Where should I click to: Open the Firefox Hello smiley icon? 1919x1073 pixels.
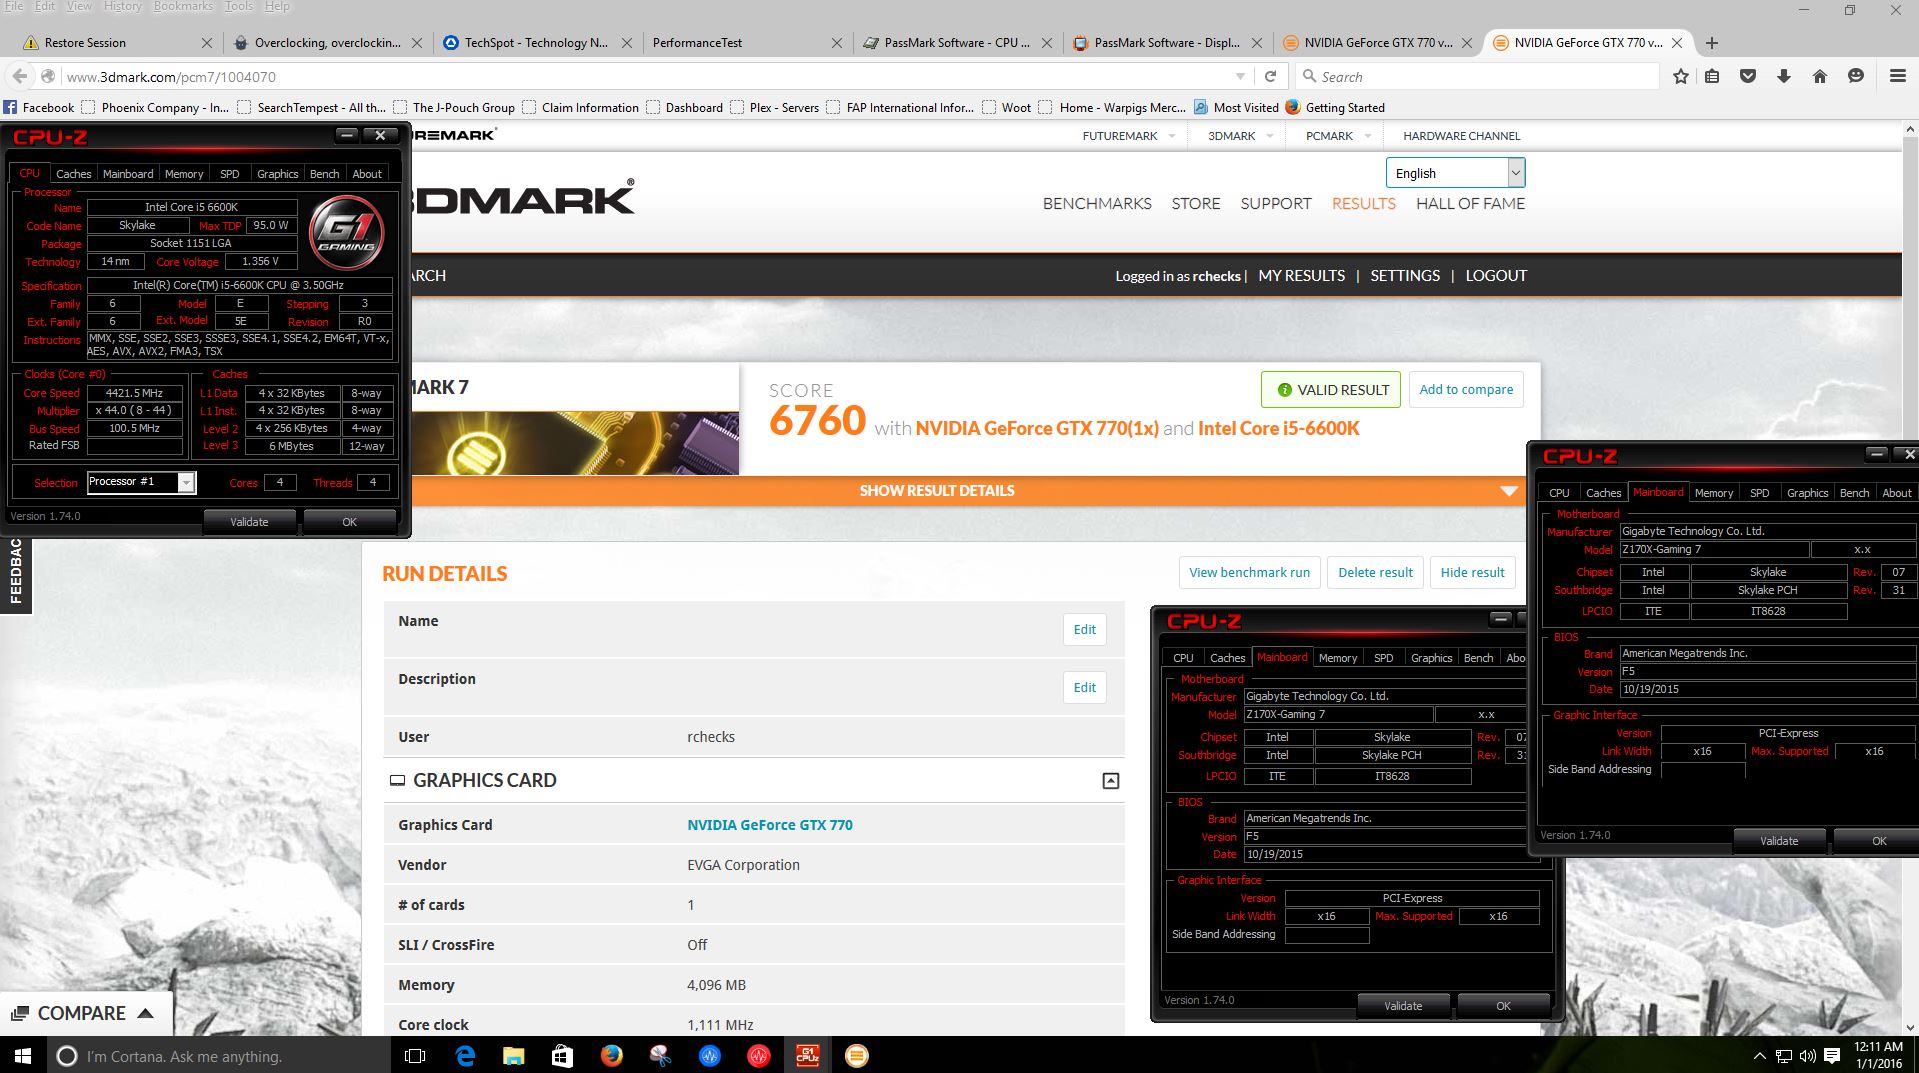tap(1856, 77)
